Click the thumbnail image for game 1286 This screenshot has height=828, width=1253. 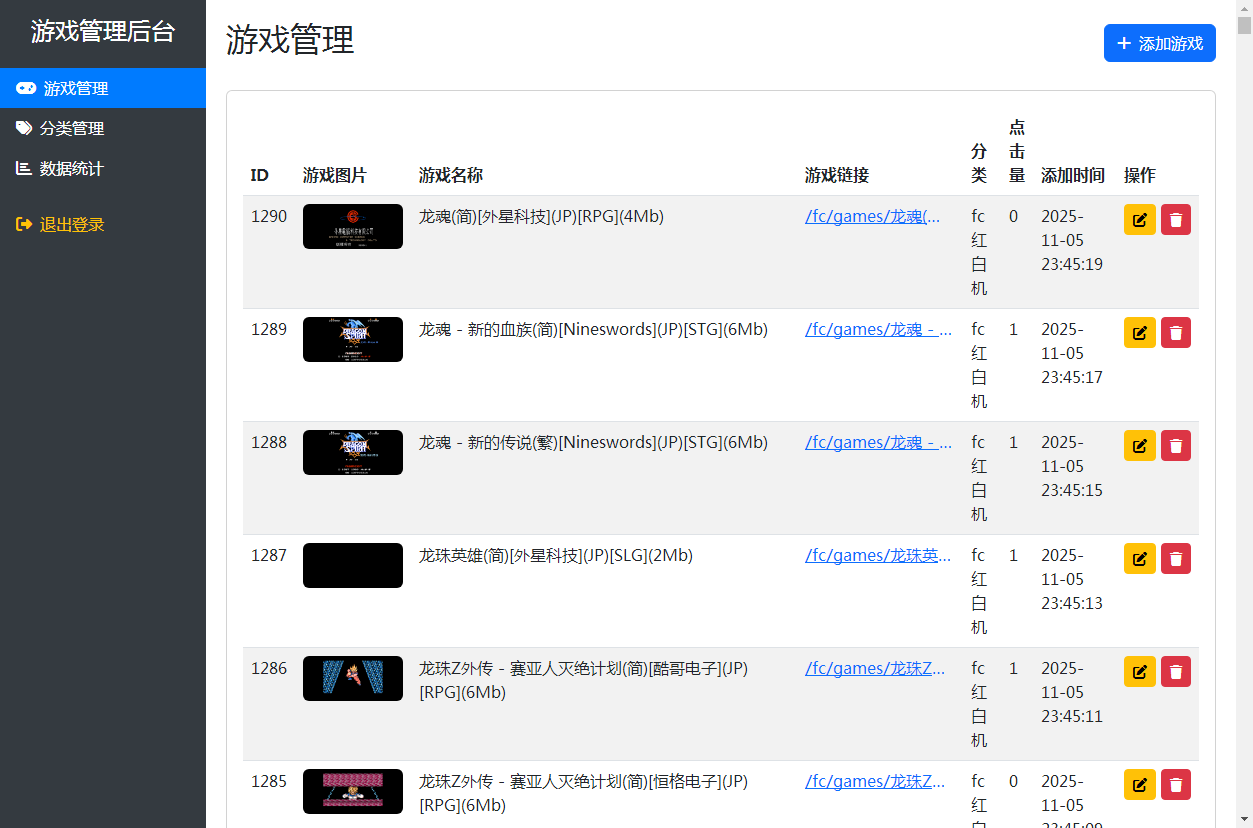[x=352, y=678]
